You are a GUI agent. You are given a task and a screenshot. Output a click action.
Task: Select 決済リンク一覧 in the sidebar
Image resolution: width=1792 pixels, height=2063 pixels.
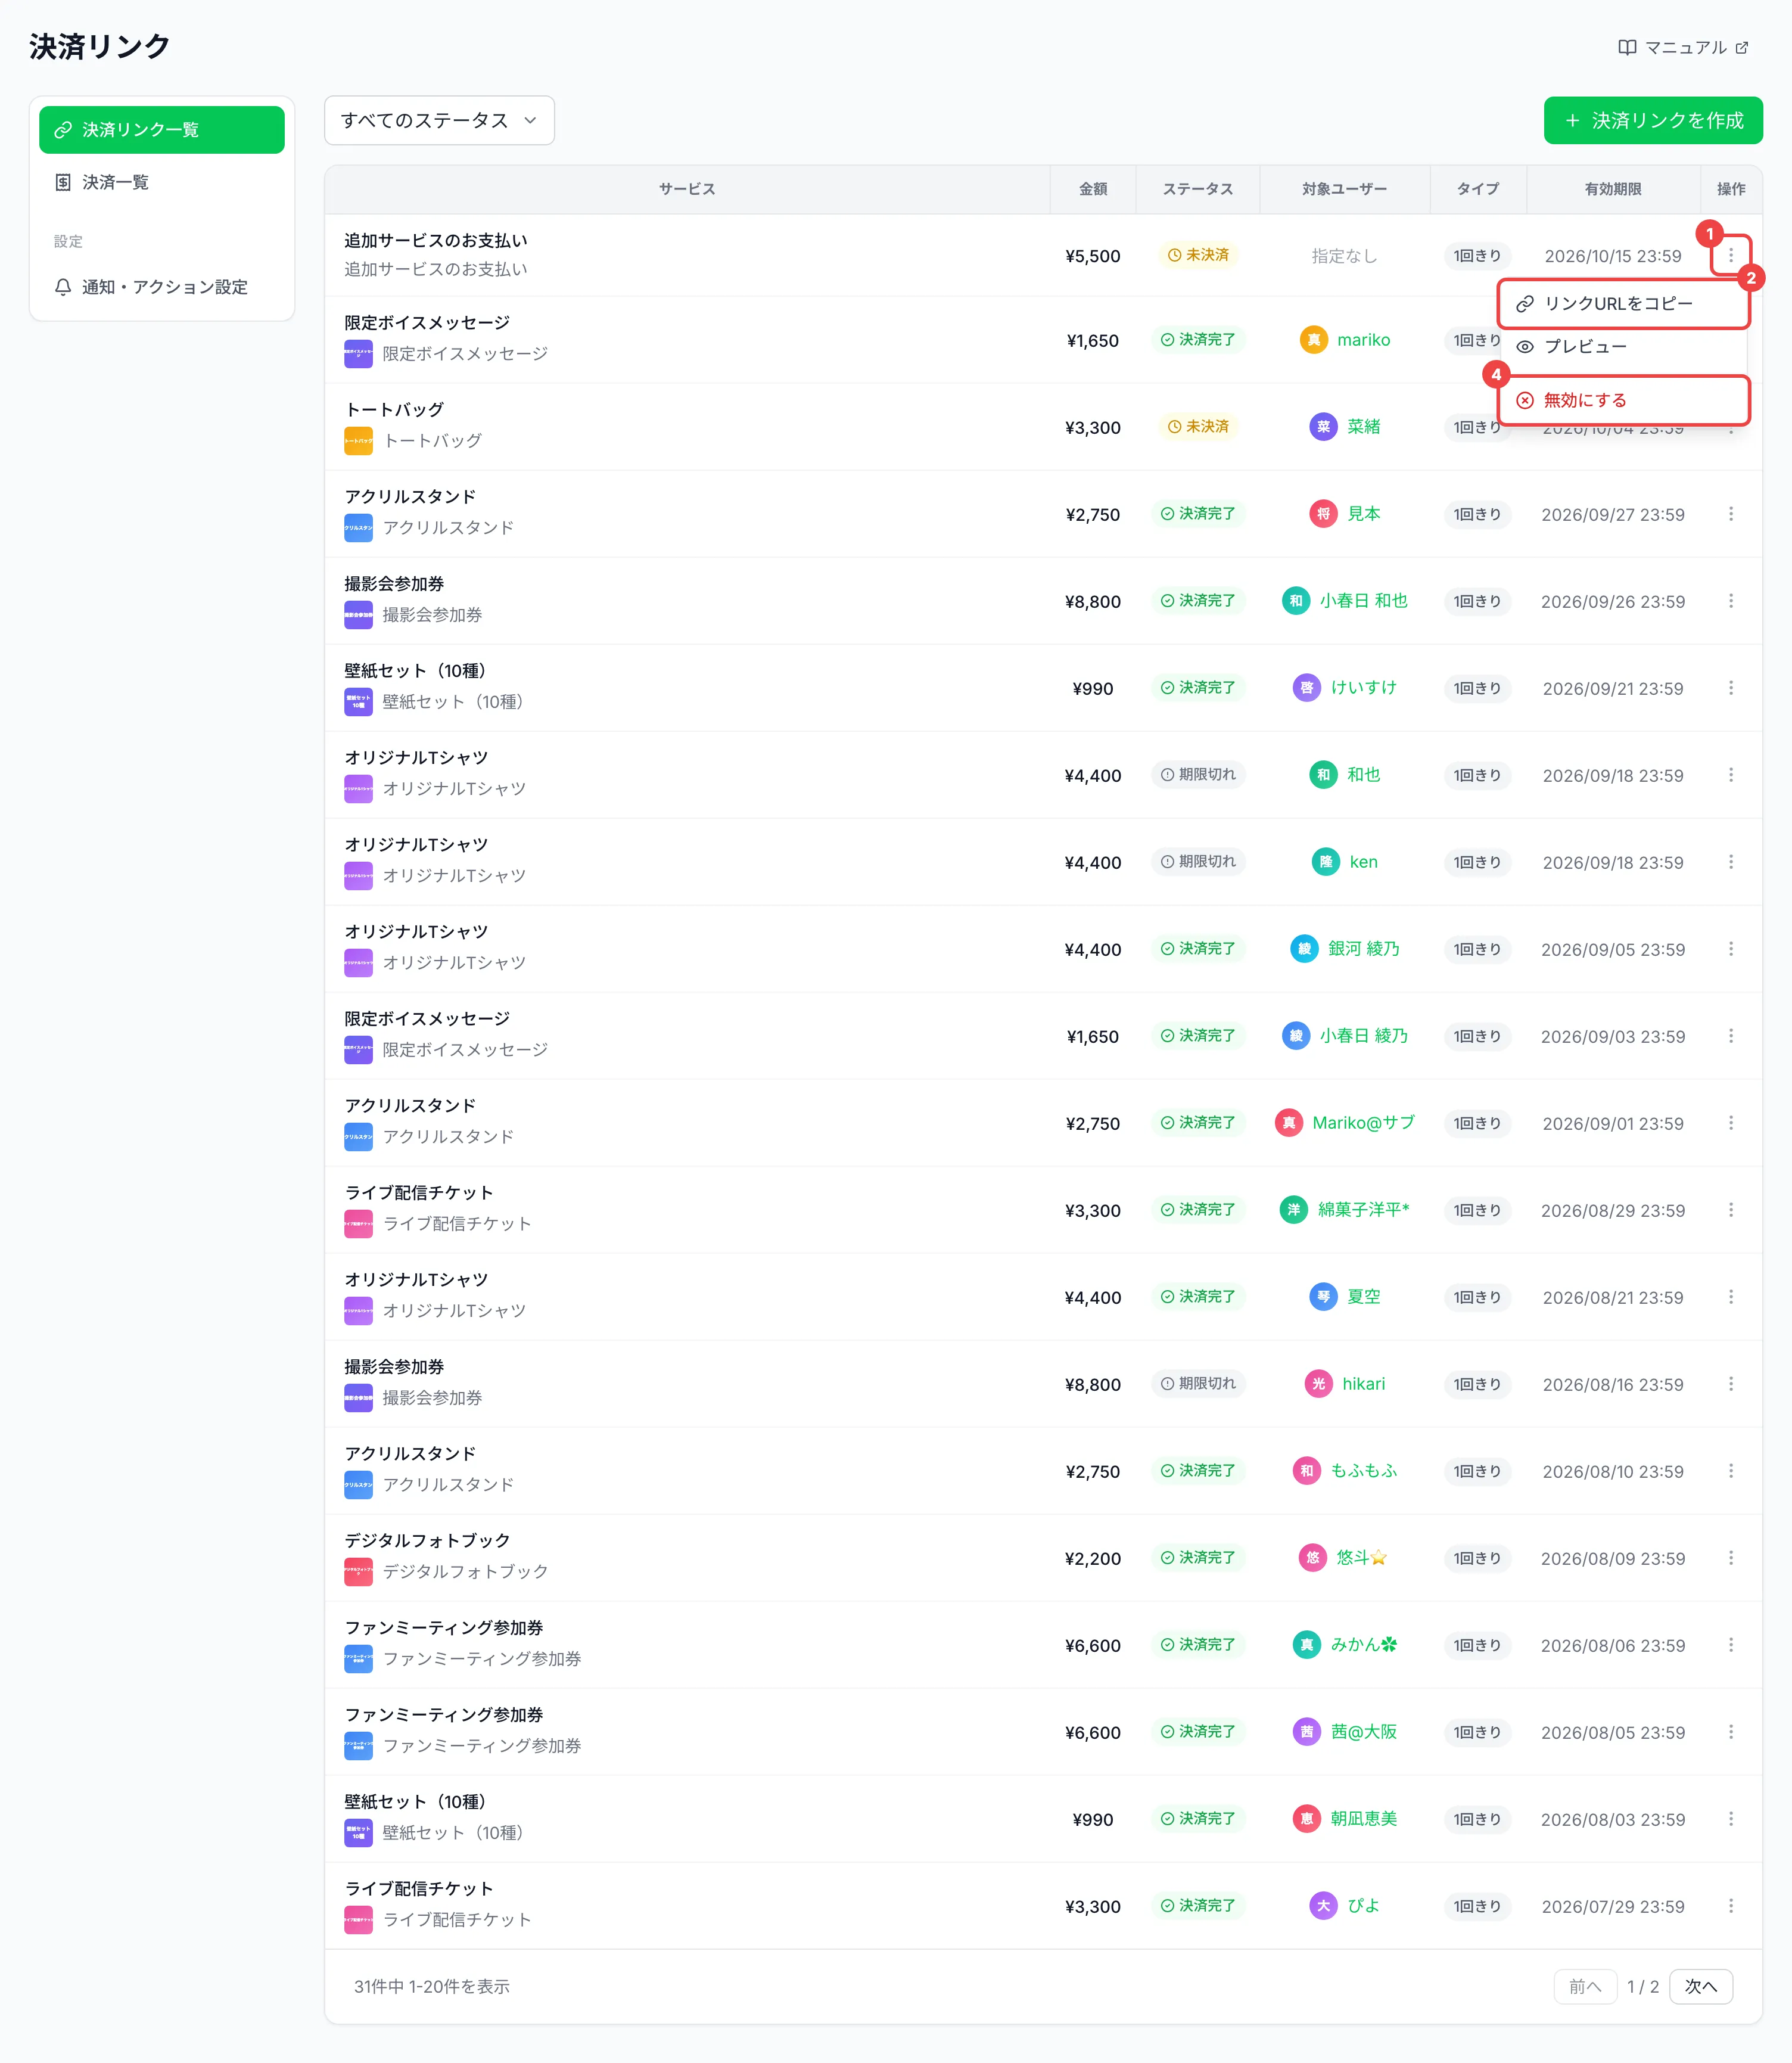(x=162, y=130)
